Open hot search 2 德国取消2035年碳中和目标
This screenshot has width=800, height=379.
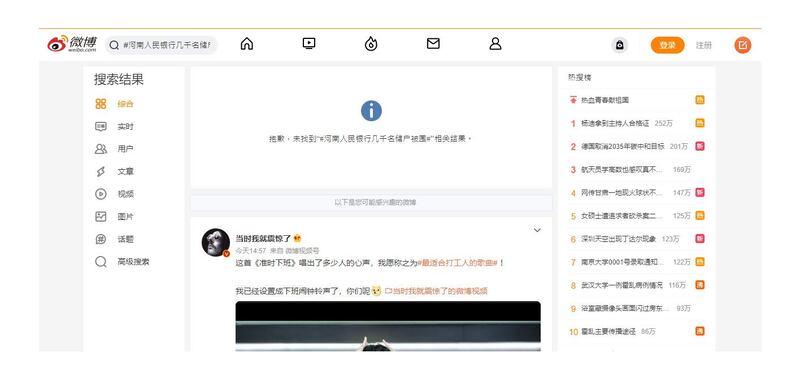click(622, 146)
